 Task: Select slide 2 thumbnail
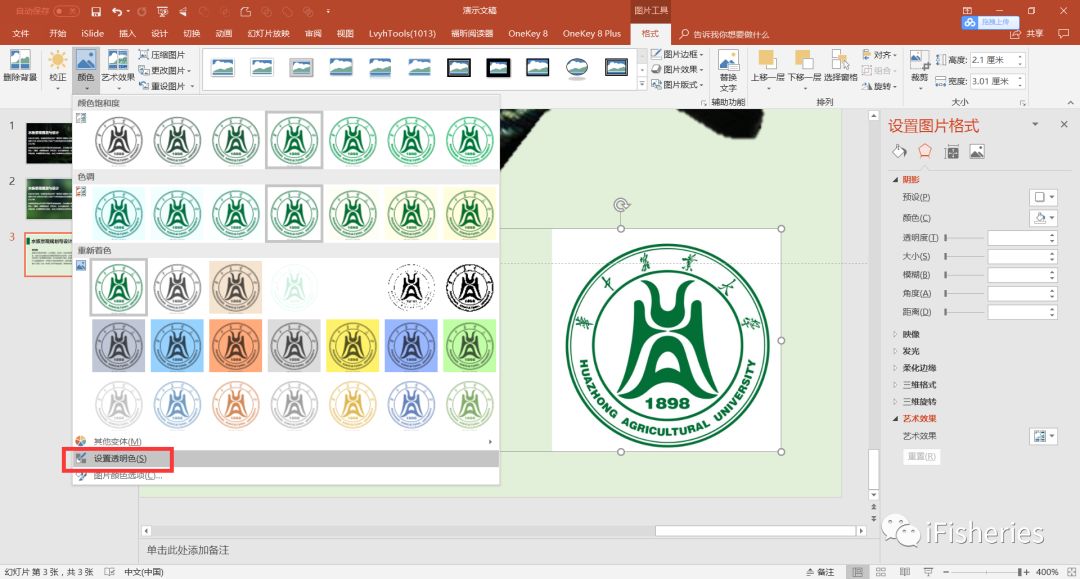coord(49,198)
